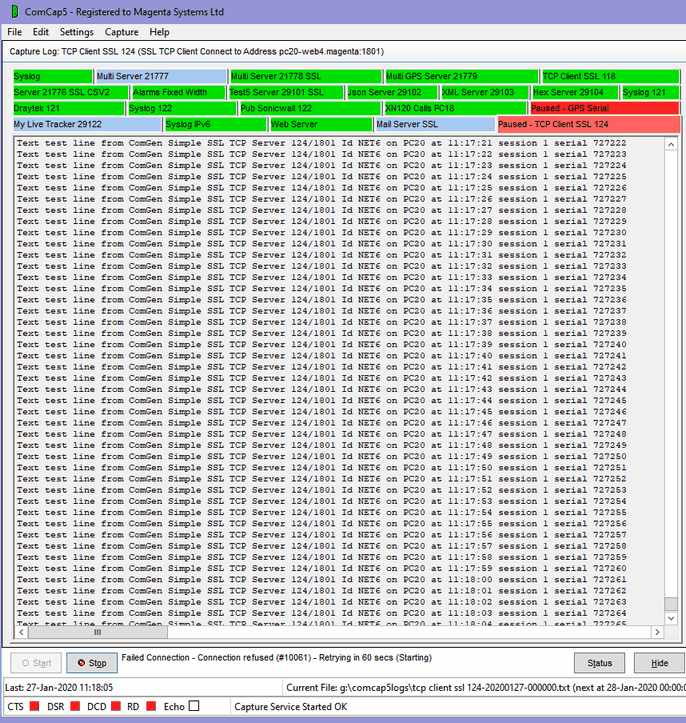The width and height of the screenshot is (686, 723).
Task: Click the ComCap5 application icon in title bar
Action: 11,12
